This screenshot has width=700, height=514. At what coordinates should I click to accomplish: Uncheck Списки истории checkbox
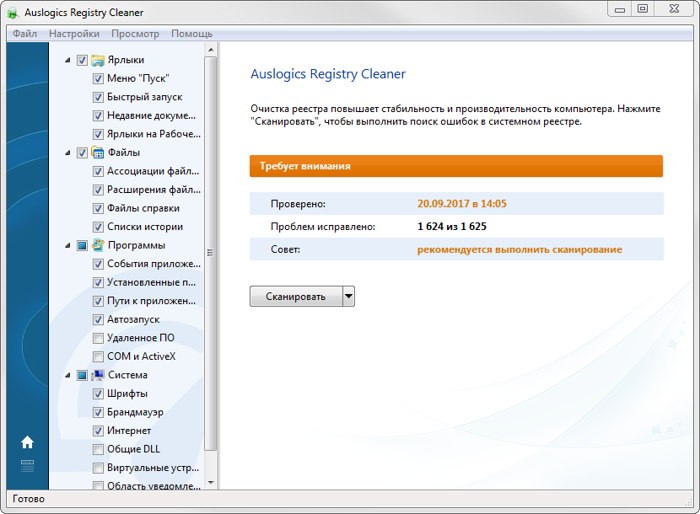tap(98, 227)
